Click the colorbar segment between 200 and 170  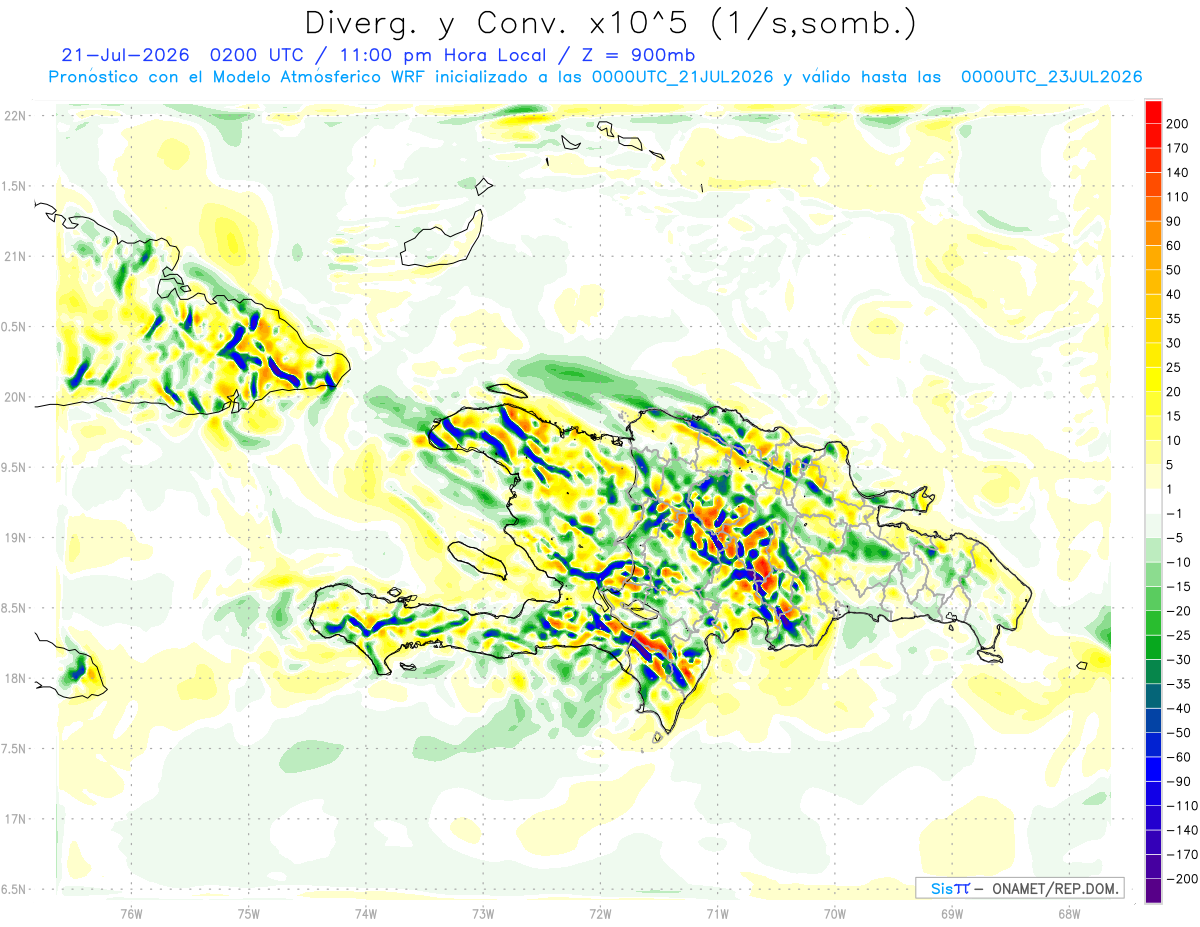tap(1153, 135)
